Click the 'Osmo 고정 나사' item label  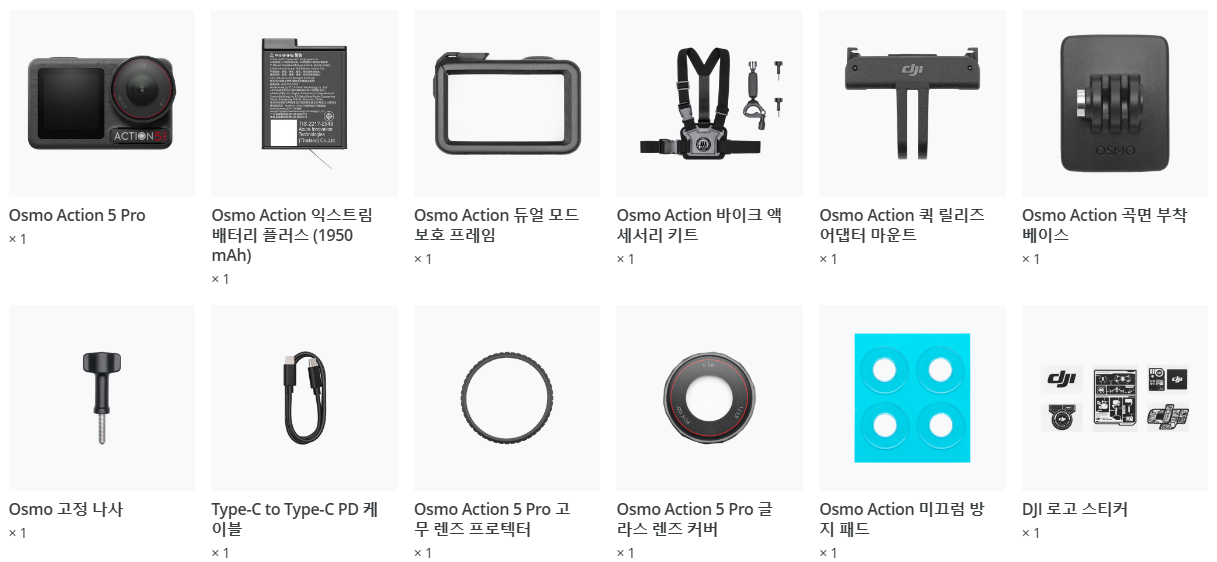[66, 509]
